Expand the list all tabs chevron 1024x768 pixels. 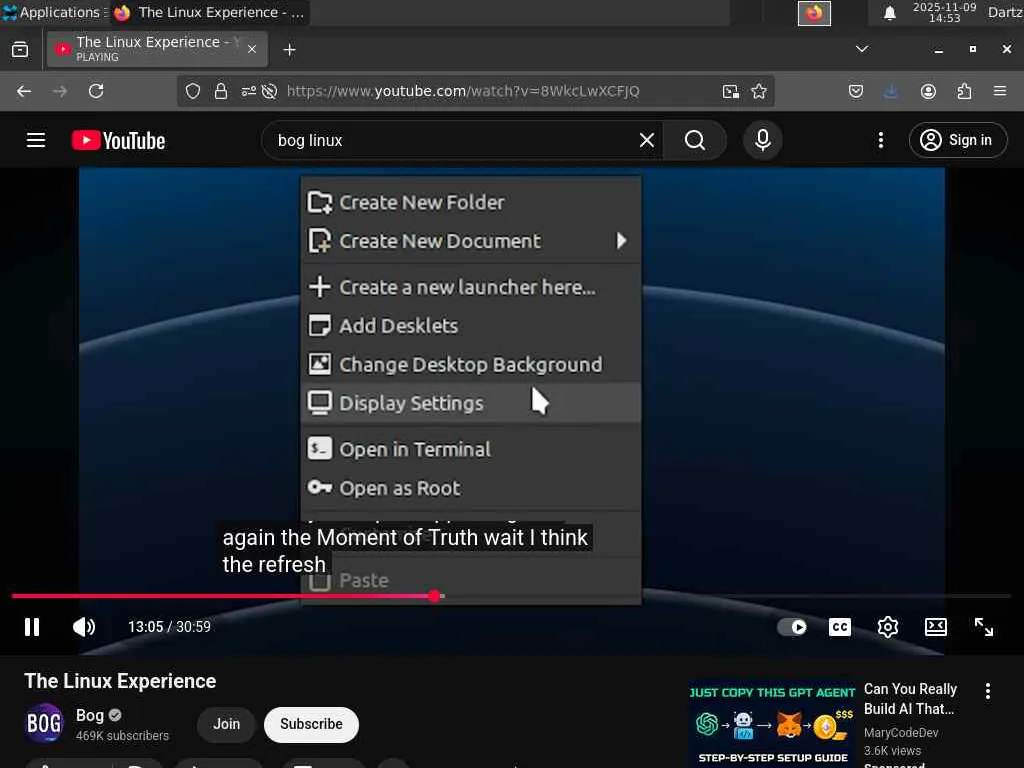coord(862,49)
